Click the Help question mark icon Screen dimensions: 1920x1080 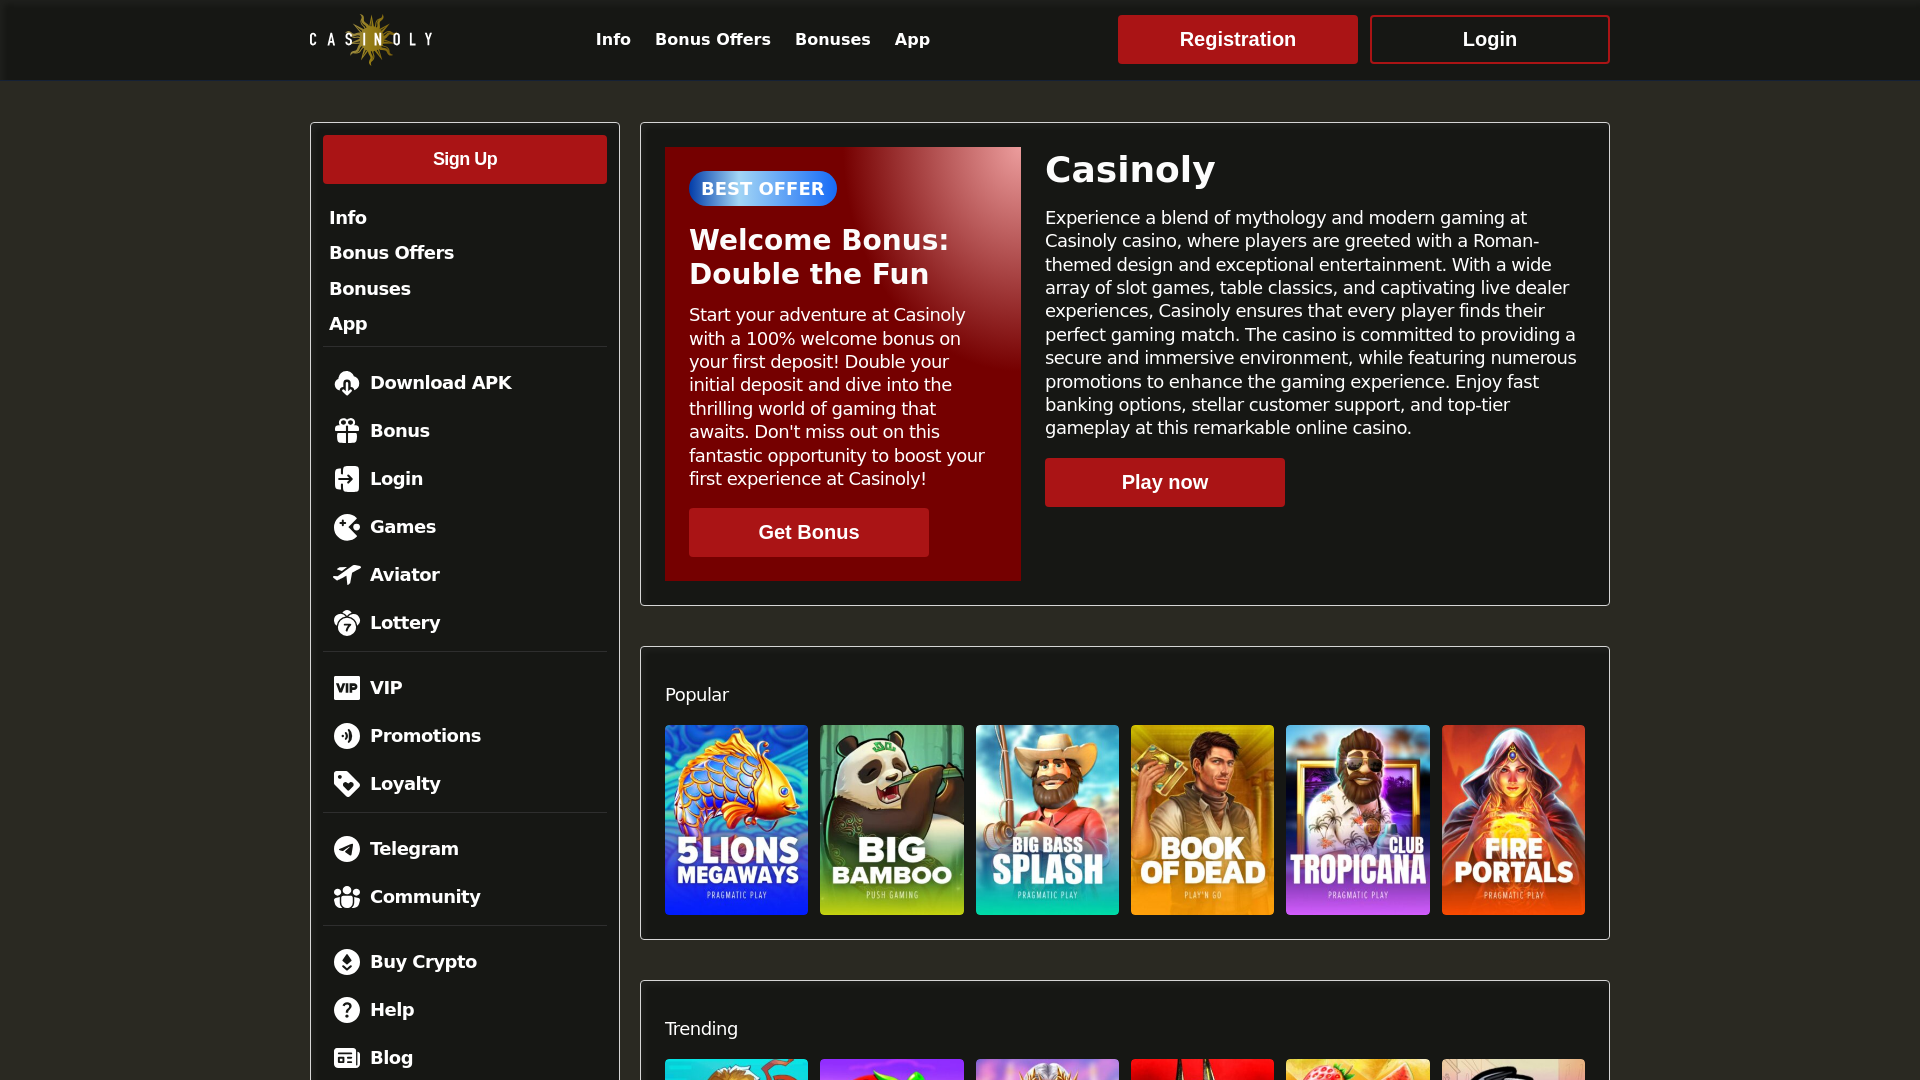pyautogui.click(x=347, y=1010)
